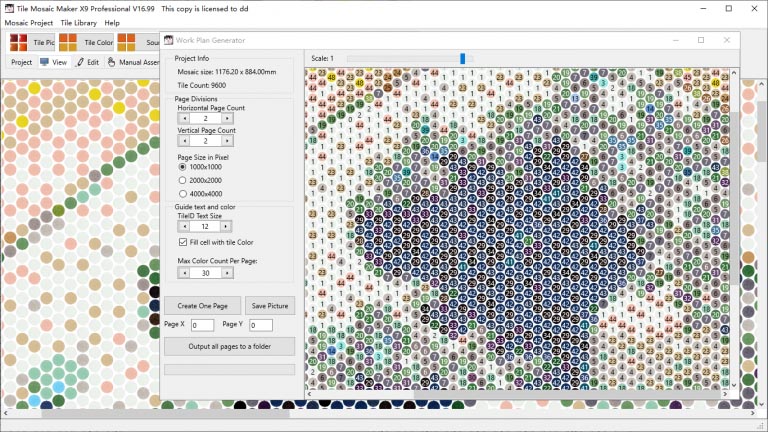Click Output all pages to a folder
This screenshot has width=768, height=432.
click(230, 346)
